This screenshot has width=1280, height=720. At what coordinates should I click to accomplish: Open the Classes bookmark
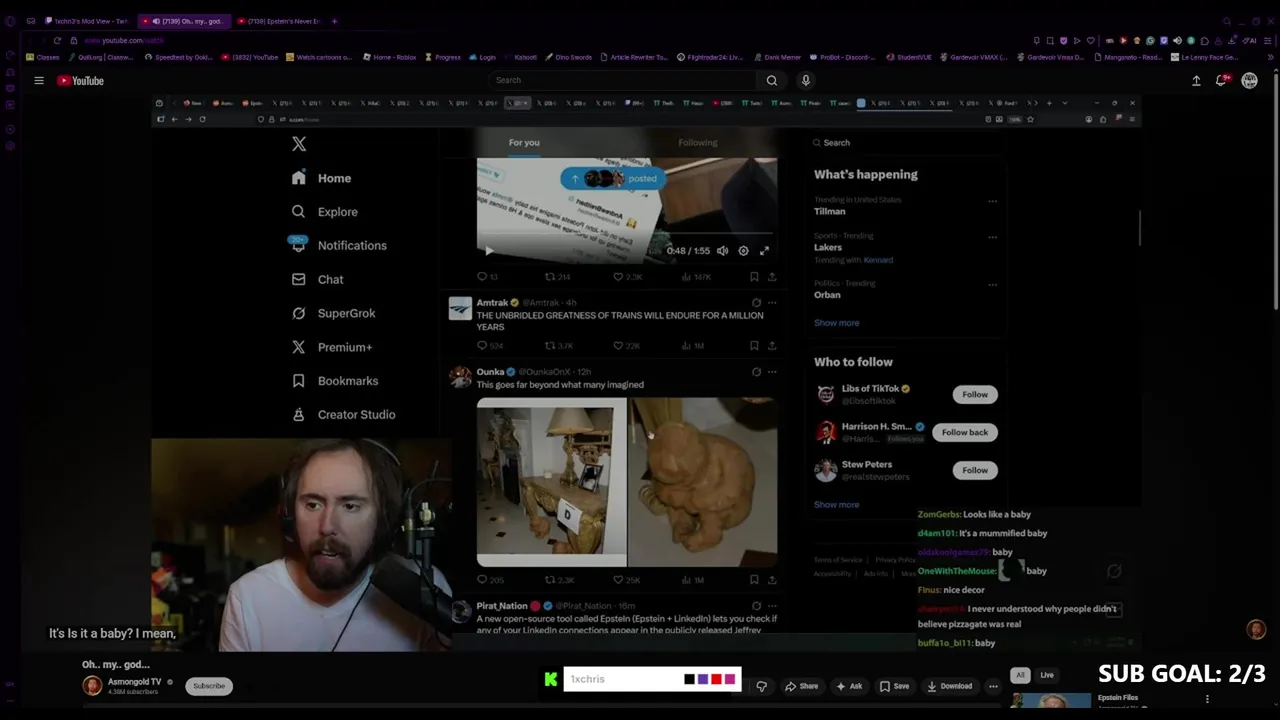click(x=42, y=57)
